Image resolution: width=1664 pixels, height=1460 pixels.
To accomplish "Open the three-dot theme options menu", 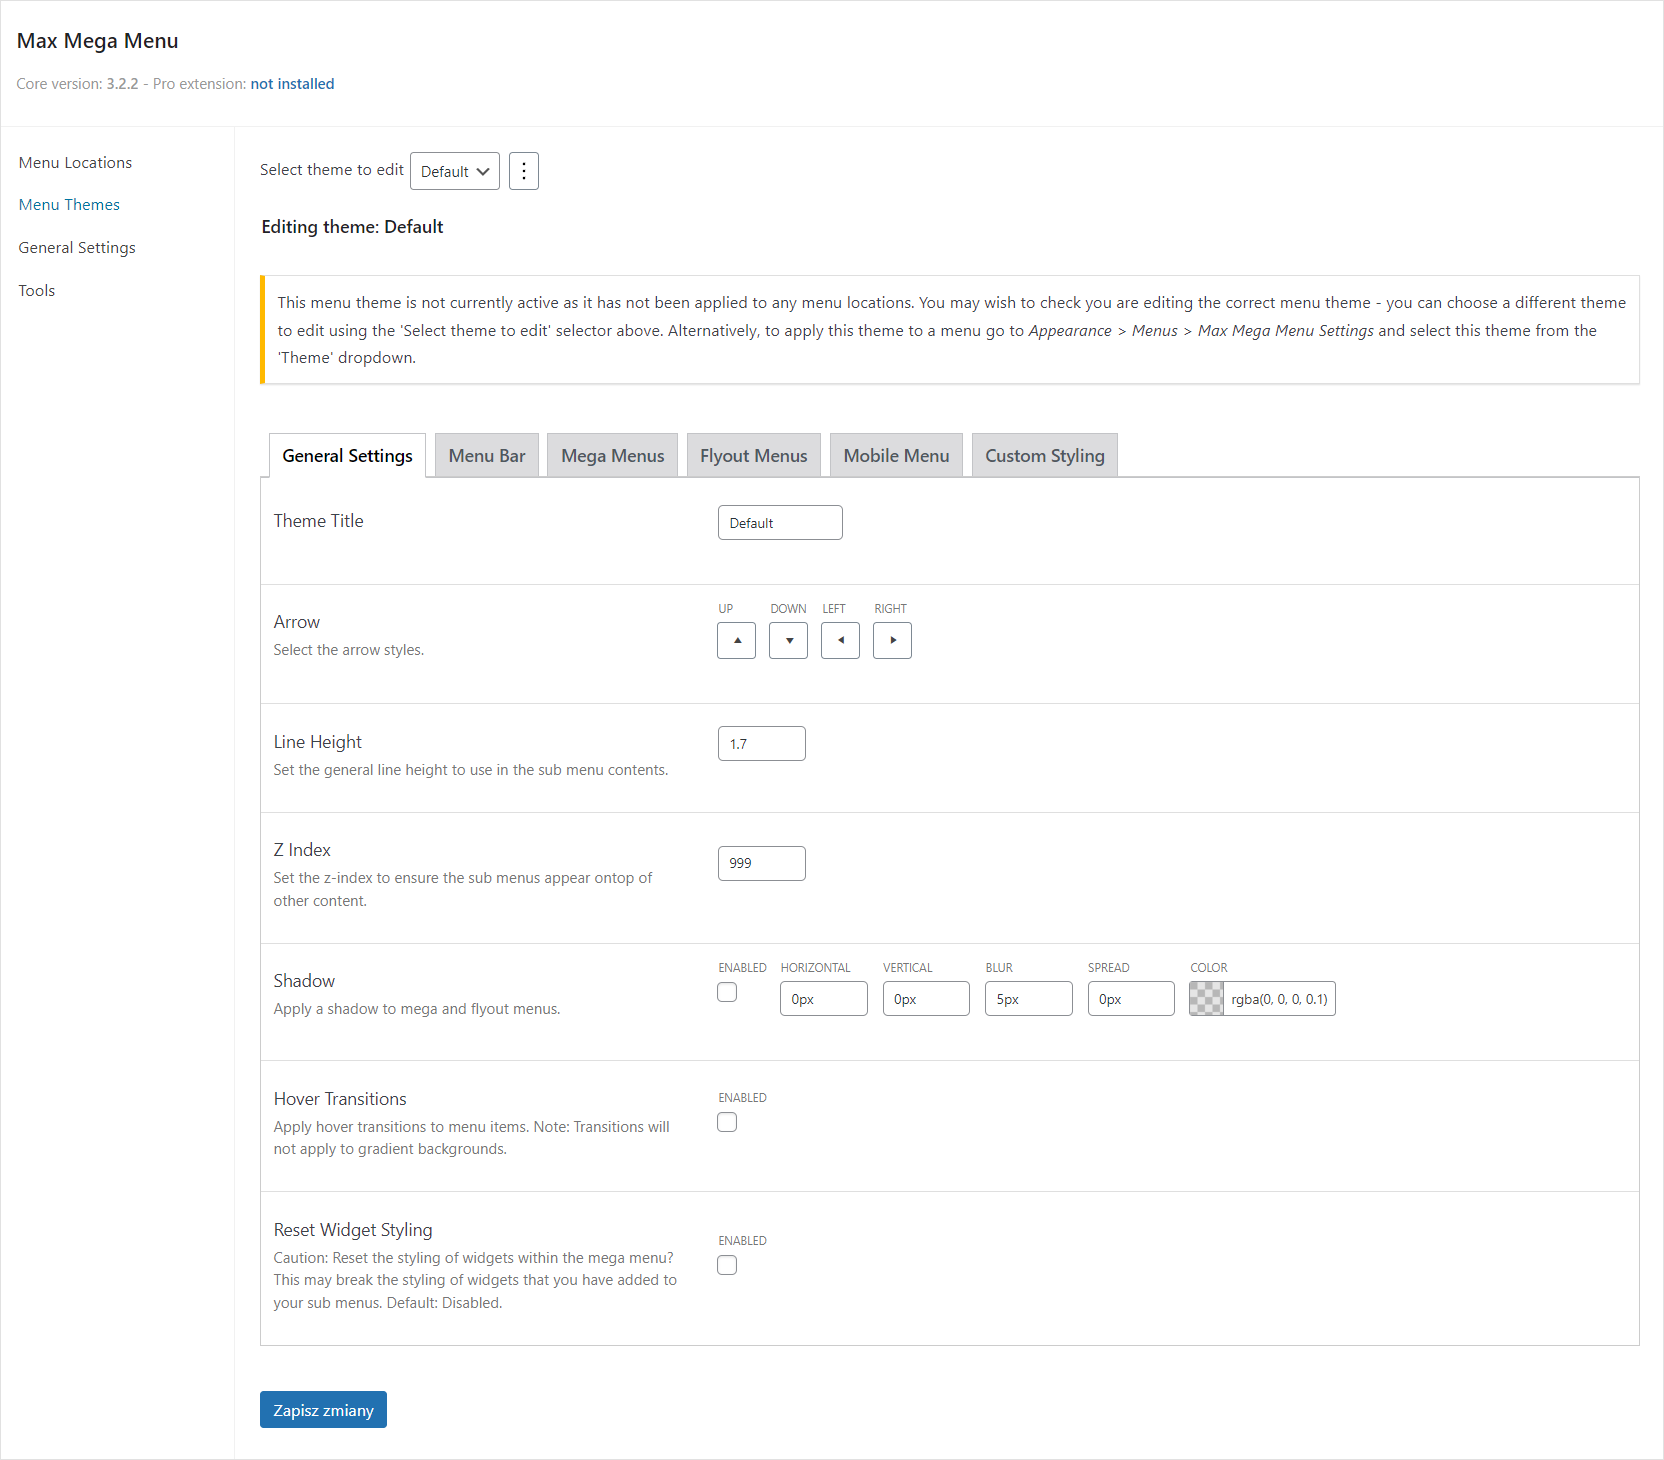I will [524, 171].
